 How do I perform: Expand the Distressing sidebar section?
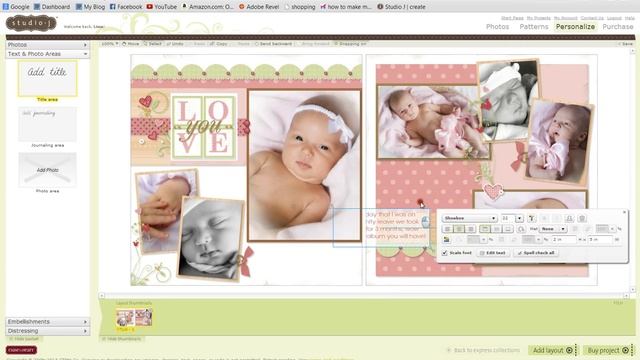tap(47, 331)
